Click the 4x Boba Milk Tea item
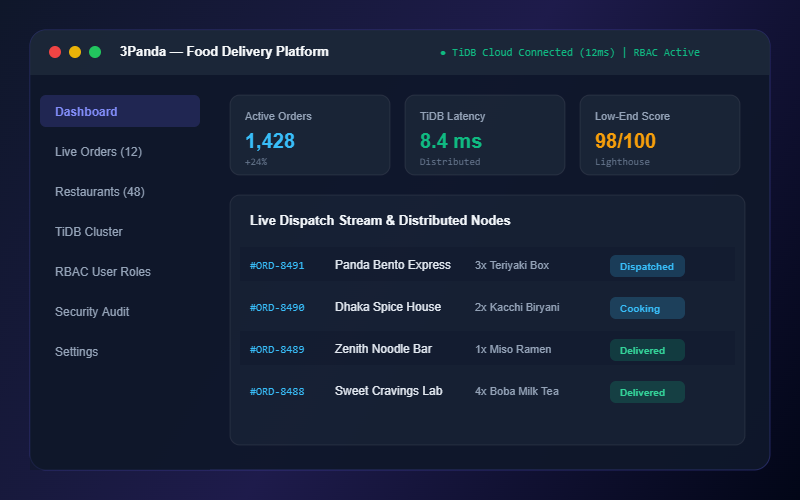The image size is (800, 500). pos(516,391)
